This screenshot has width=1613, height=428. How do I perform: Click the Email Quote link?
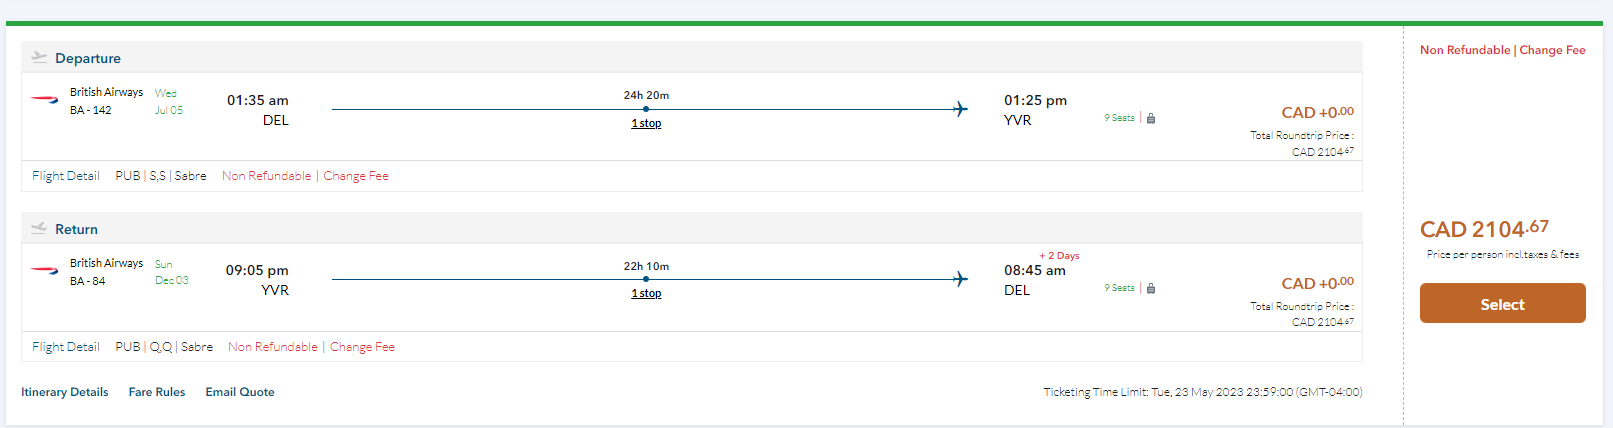(x=240, y=392)
